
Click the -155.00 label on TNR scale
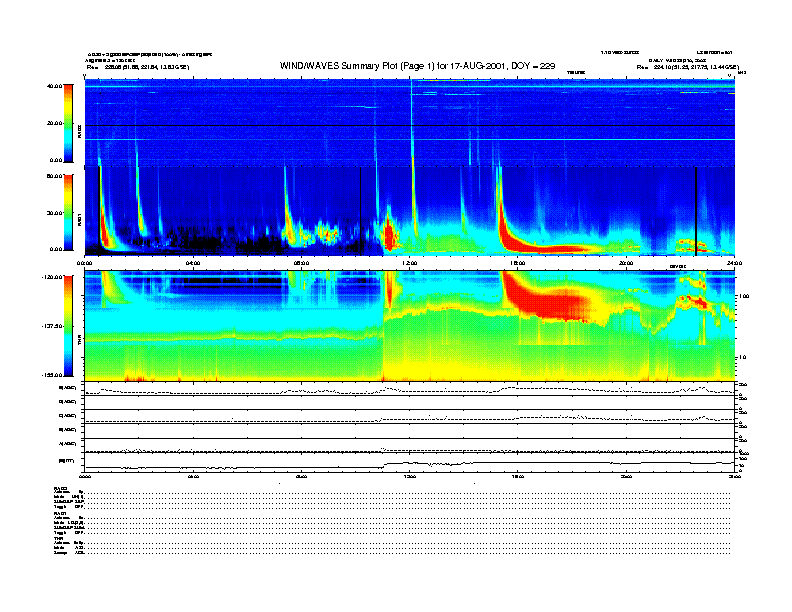tap(52, 375)
